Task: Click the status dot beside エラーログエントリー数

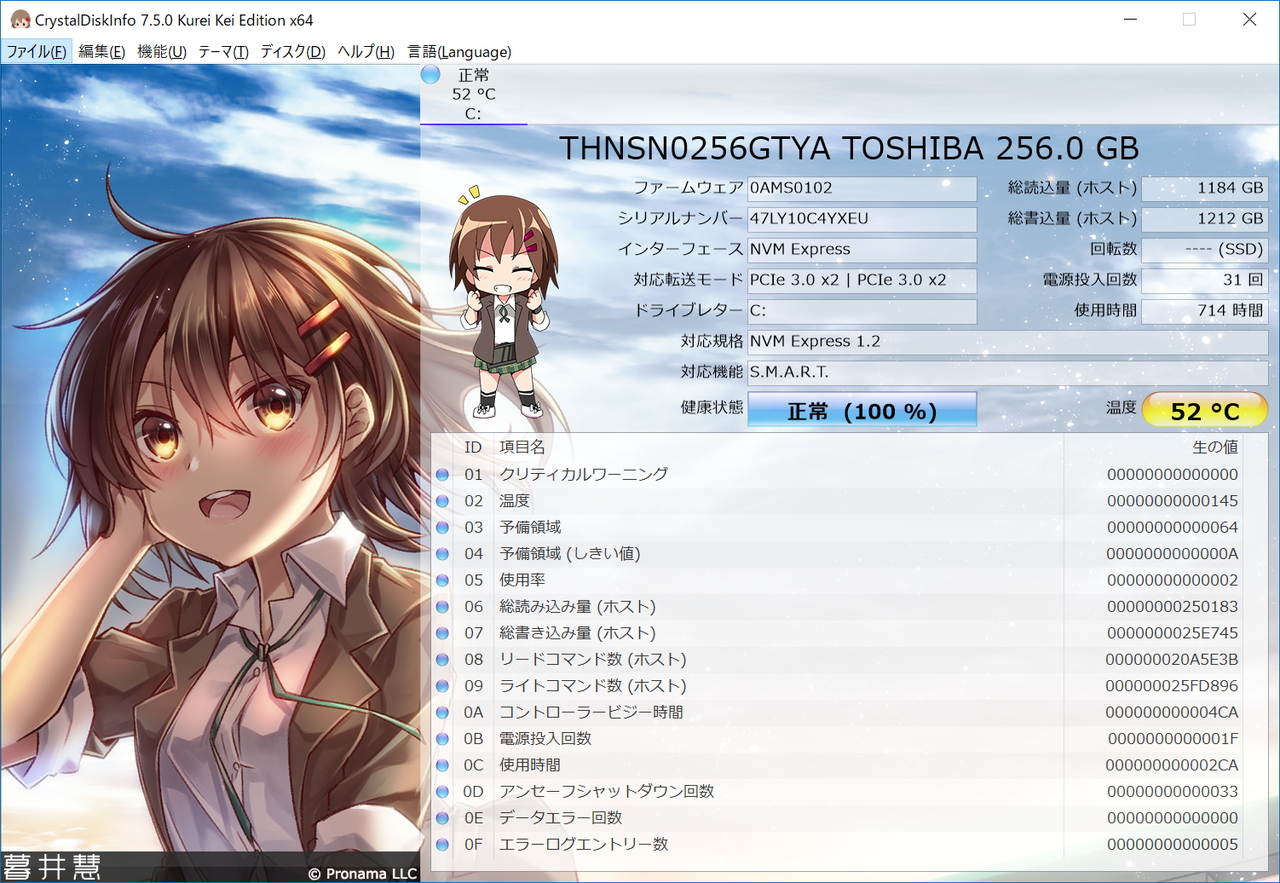Action: (441, 844)
